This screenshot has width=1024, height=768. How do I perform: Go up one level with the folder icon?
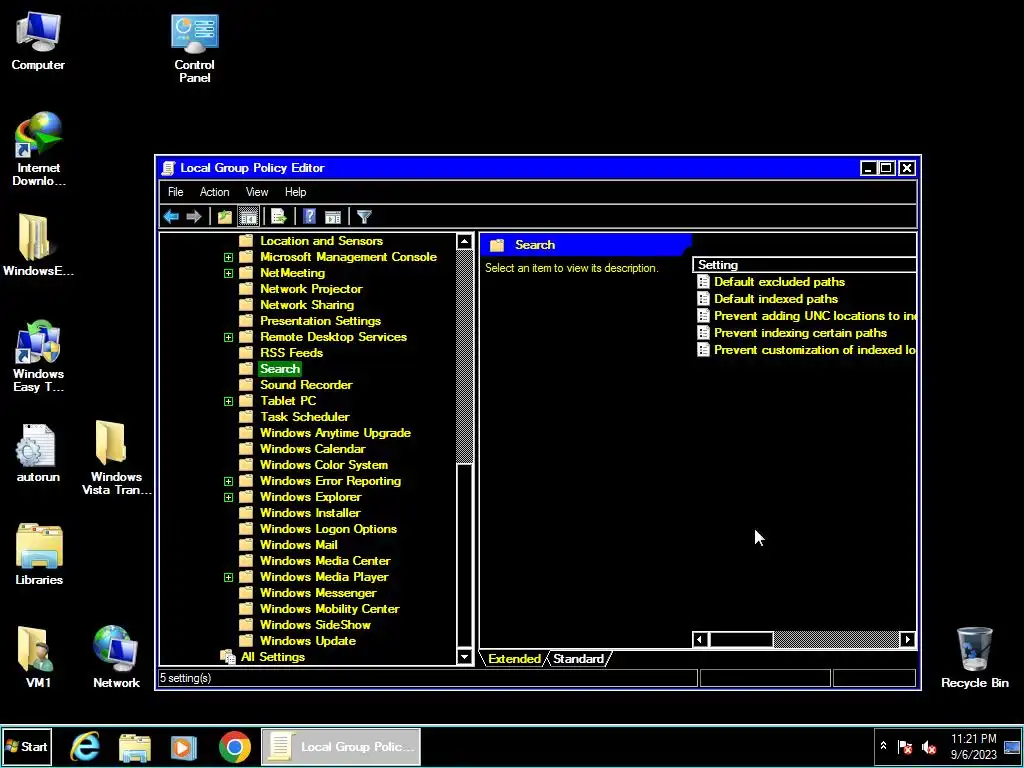pyautogui.click(x=225, y=217)
